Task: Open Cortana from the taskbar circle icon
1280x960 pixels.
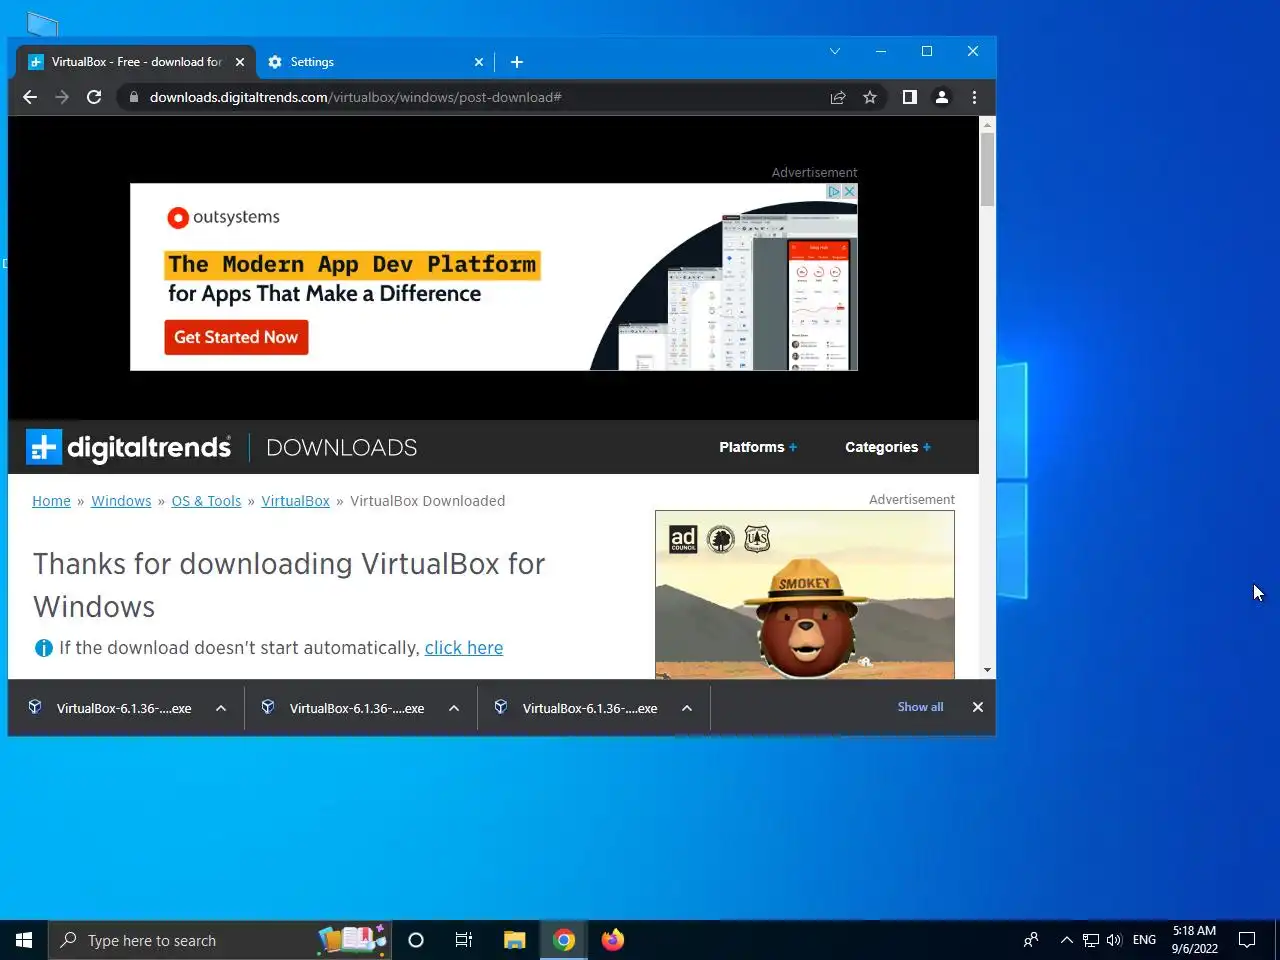Action: point(416,940)
